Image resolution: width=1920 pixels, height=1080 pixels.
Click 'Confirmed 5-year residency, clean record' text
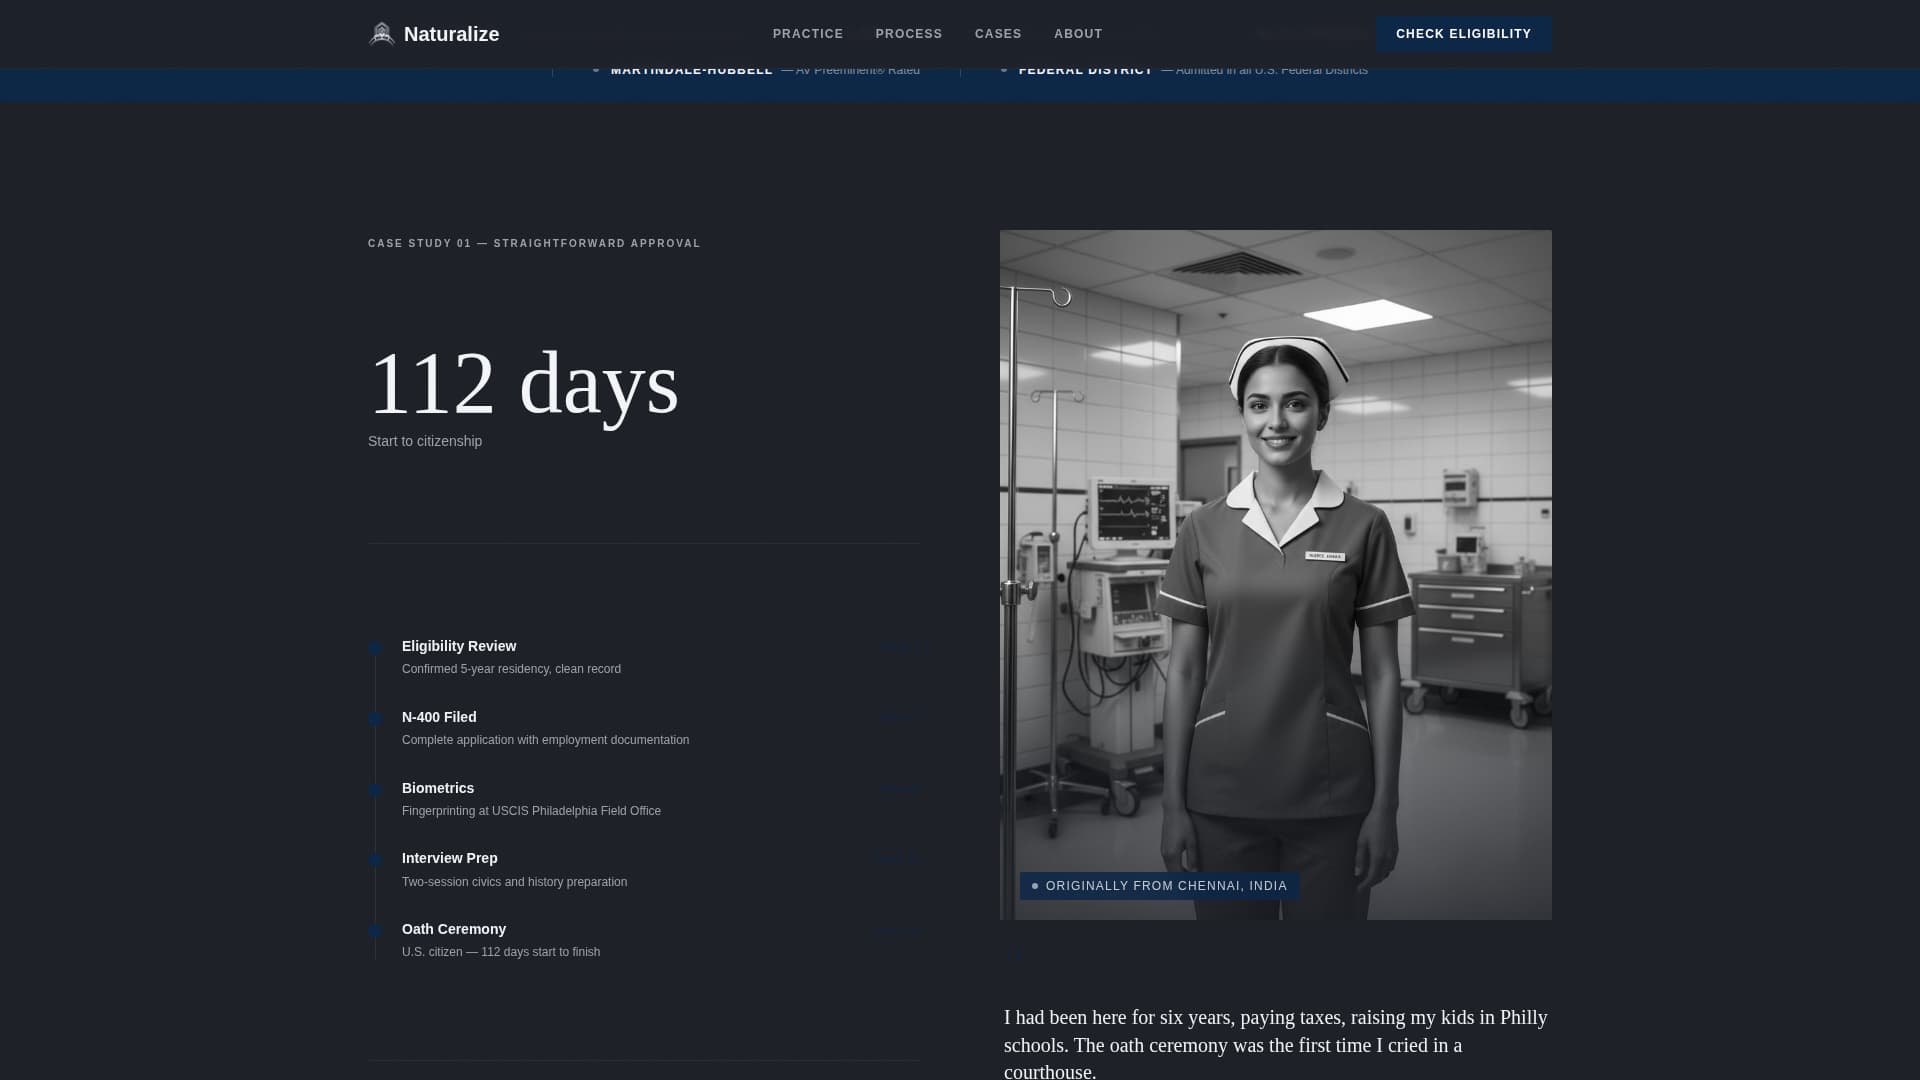[x=511, y=669]
